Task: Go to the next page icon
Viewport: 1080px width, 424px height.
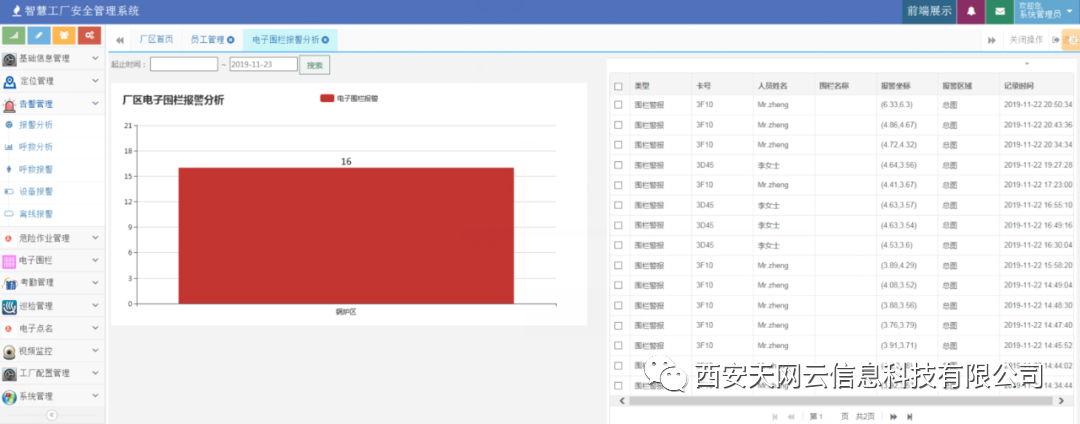Action: 893,416
